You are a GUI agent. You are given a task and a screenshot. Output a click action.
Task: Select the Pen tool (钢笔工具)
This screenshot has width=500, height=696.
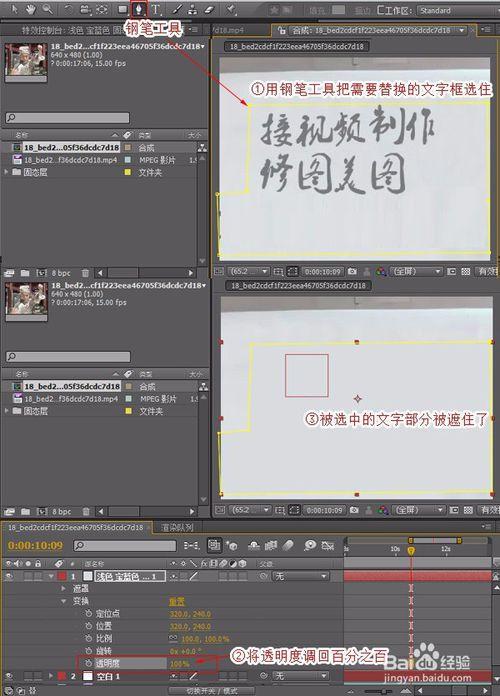click(139, 9)
